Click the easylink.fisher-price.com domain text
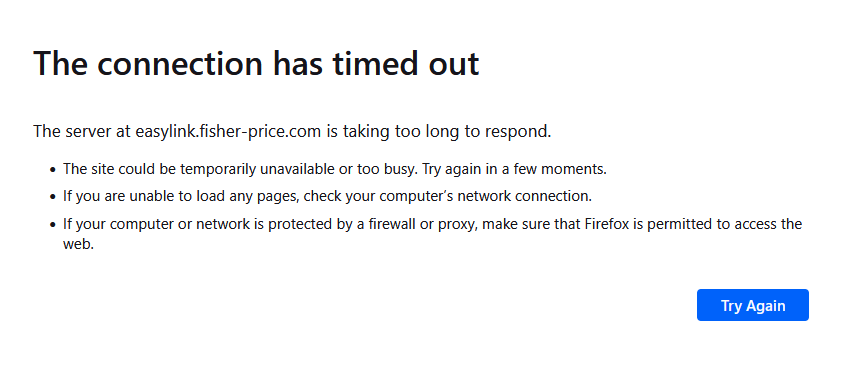The image size is (851, 377). (228, 131)
